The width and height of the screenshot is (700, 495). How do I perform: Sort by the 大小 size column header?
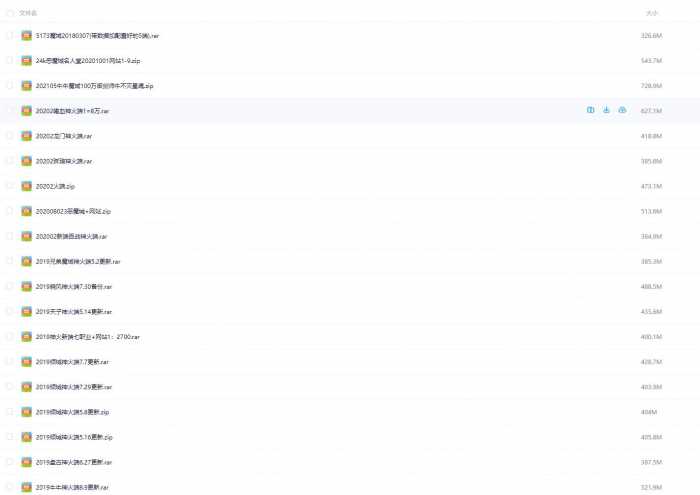pos(651,13)
